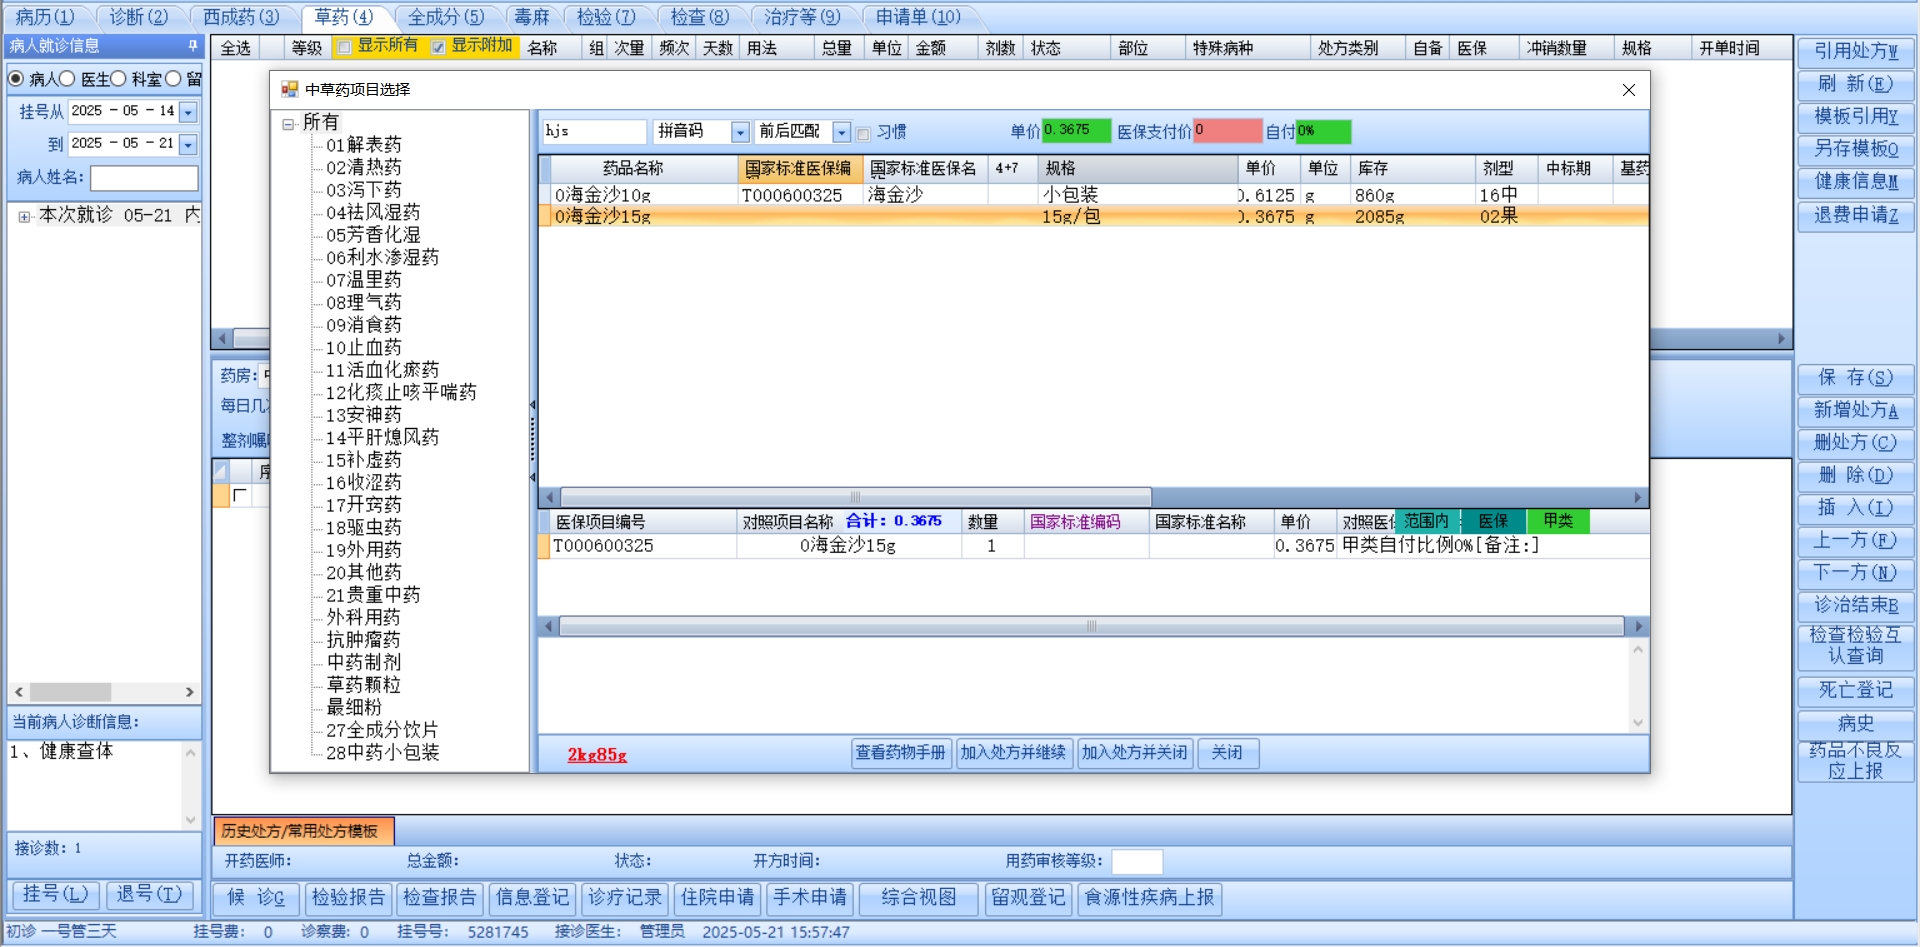Open the 历史处方/常用处方模板 tab
Image resolution: width=1920 pixels, height=947 pixels.
tap(304, 831)
